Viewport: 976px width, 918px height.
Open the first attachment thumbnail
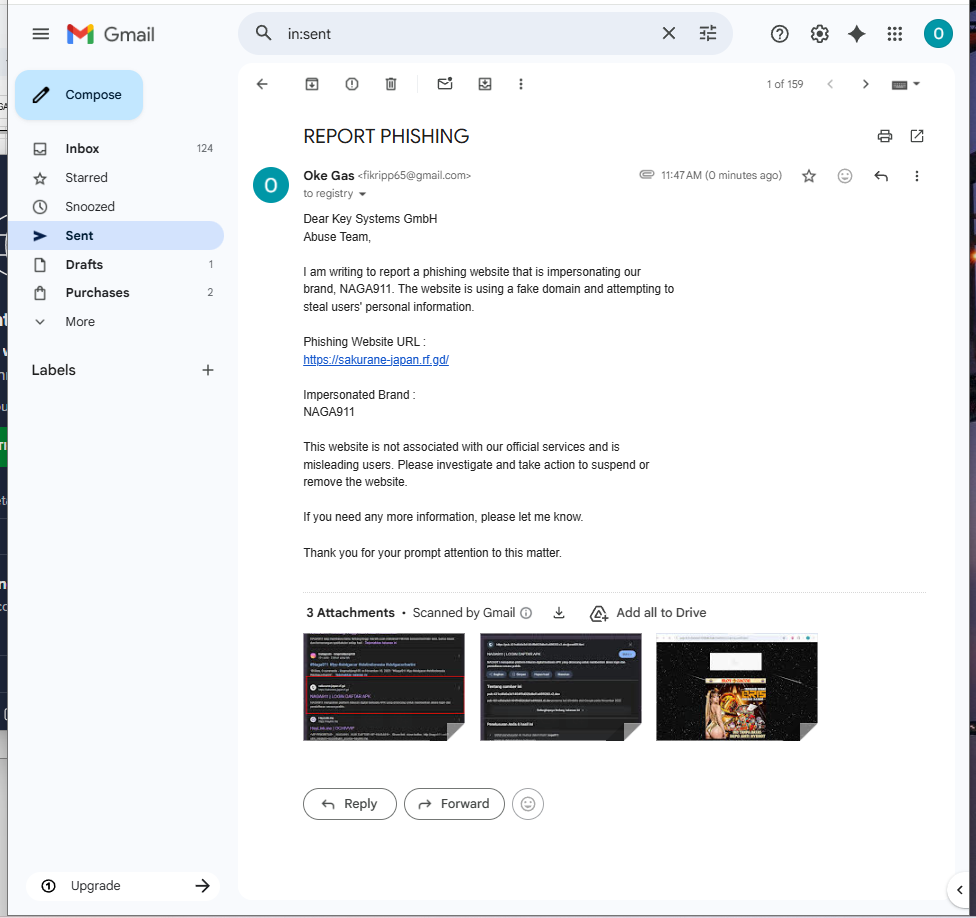tap(383, 687)
